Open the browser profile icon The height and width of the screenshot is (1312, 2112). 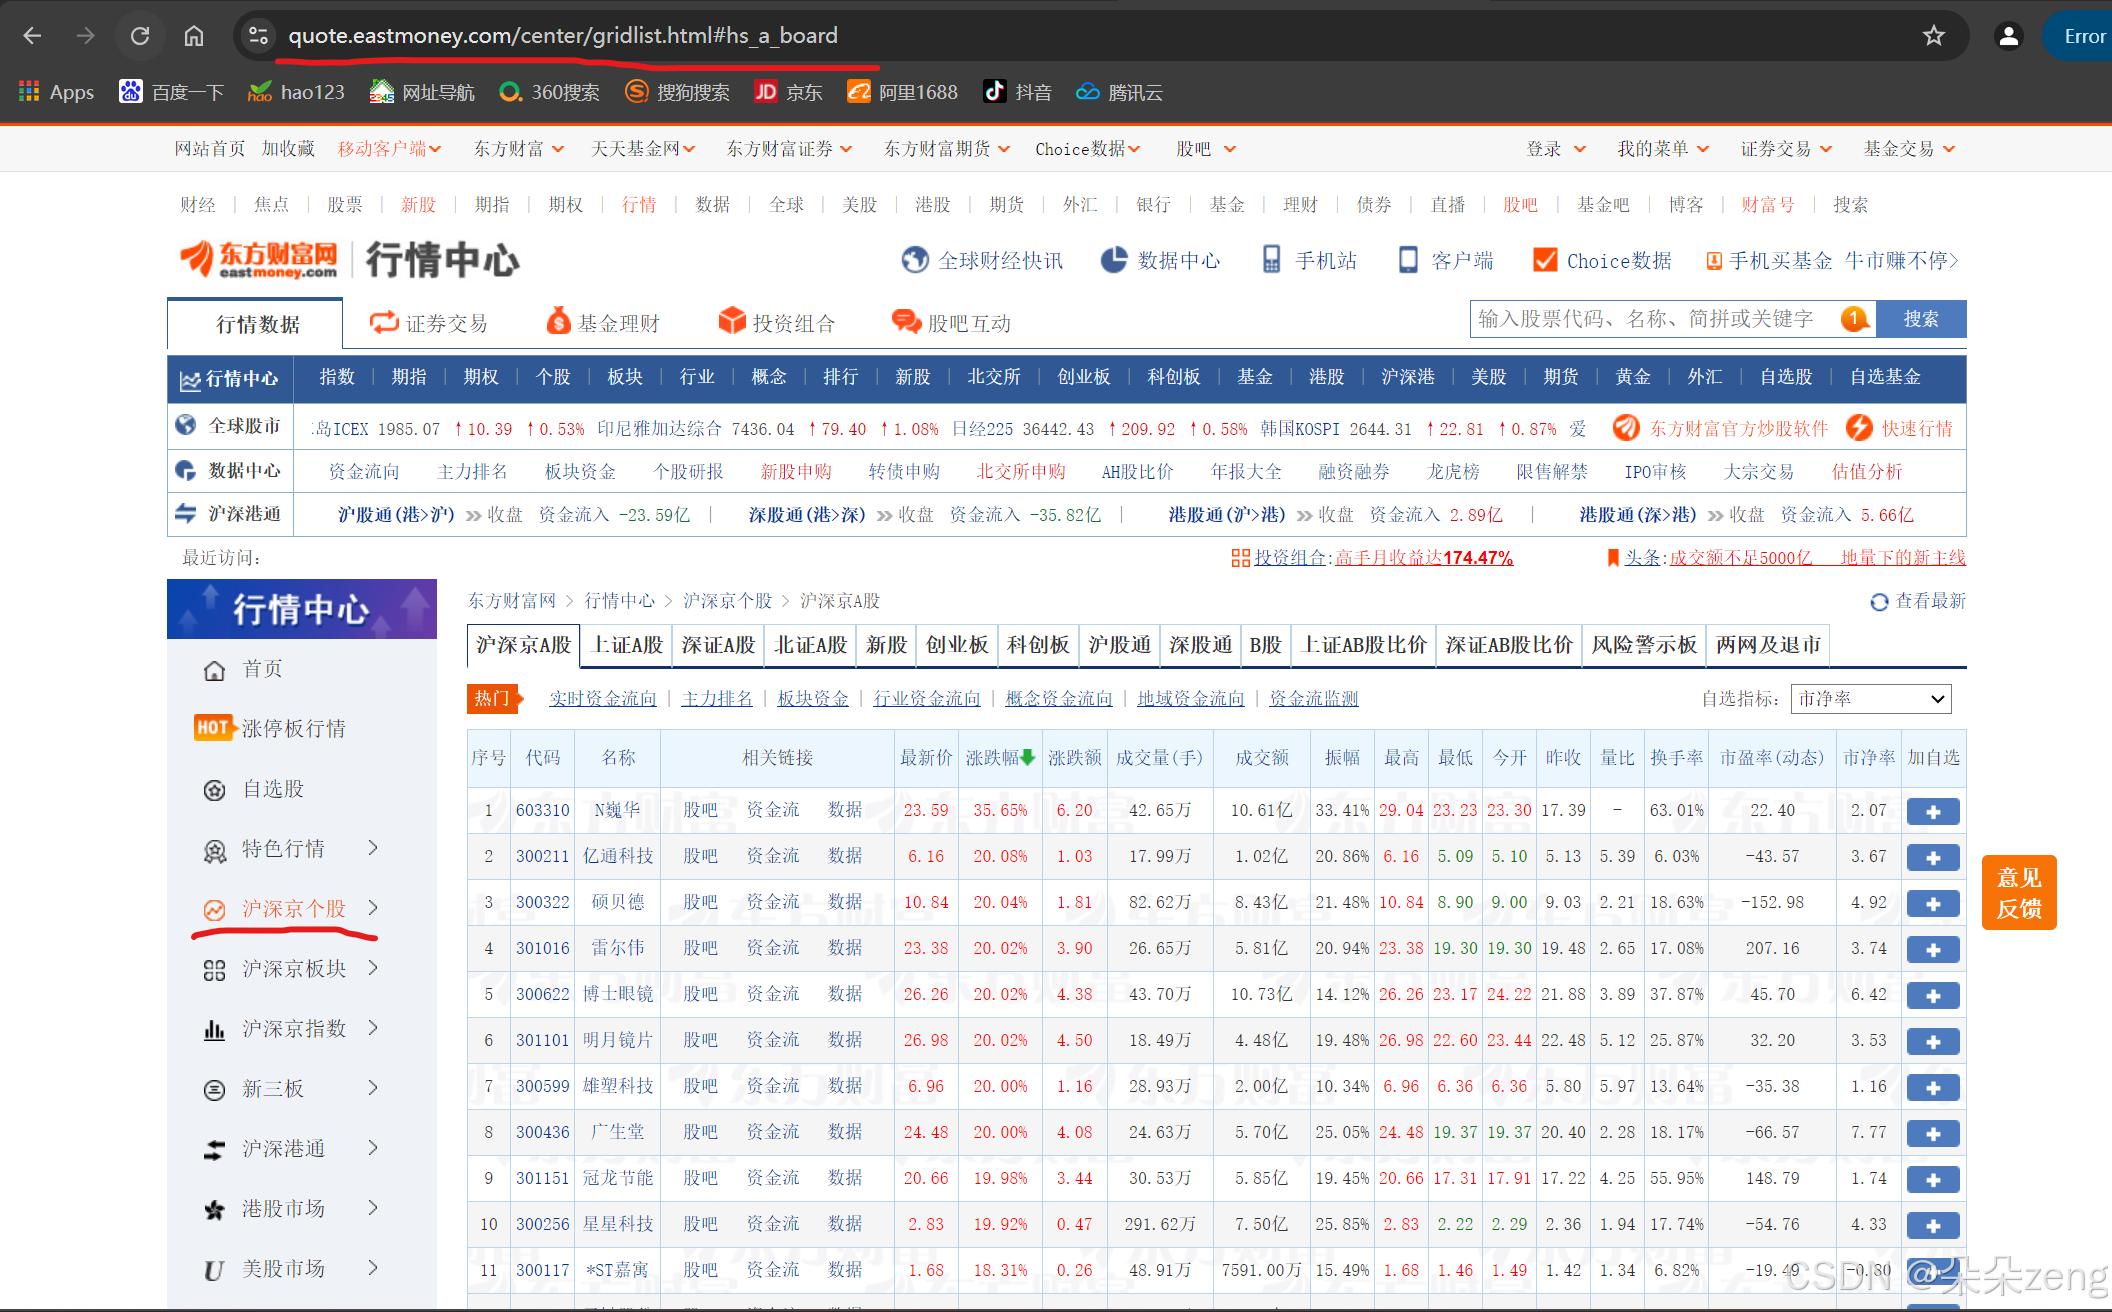click(2008, 36)
